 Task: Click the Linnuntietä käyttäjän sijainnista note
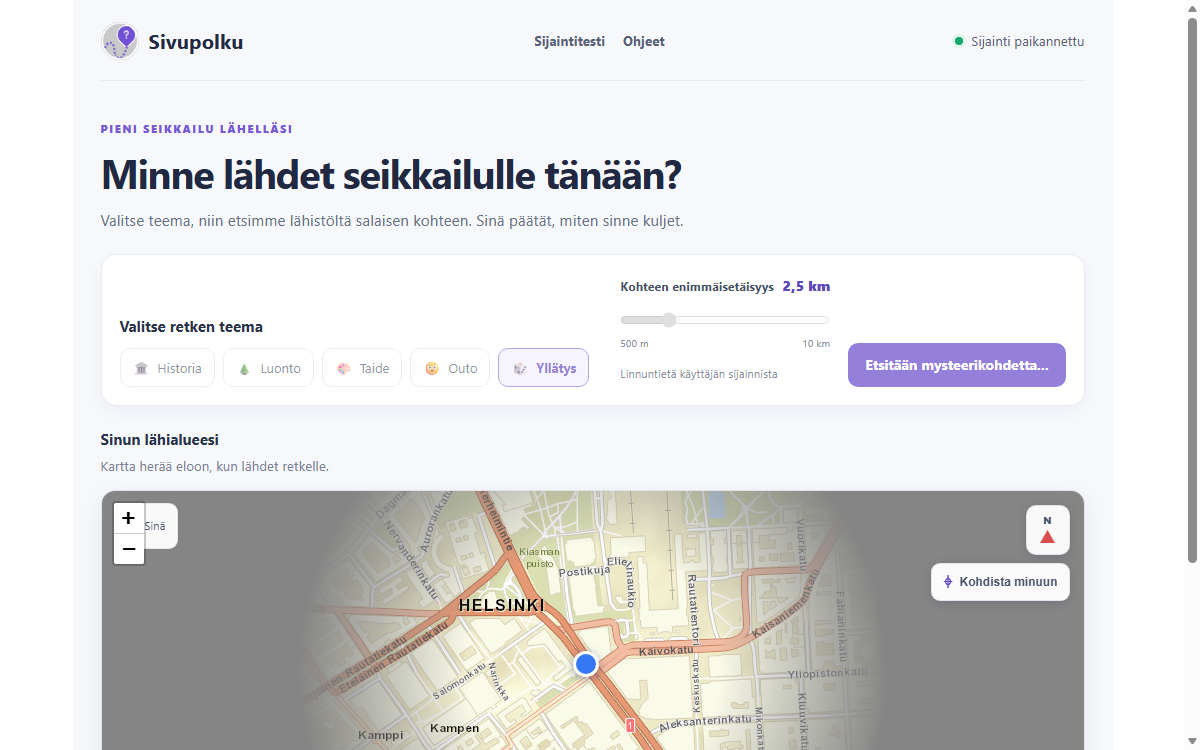coord(699,374)
